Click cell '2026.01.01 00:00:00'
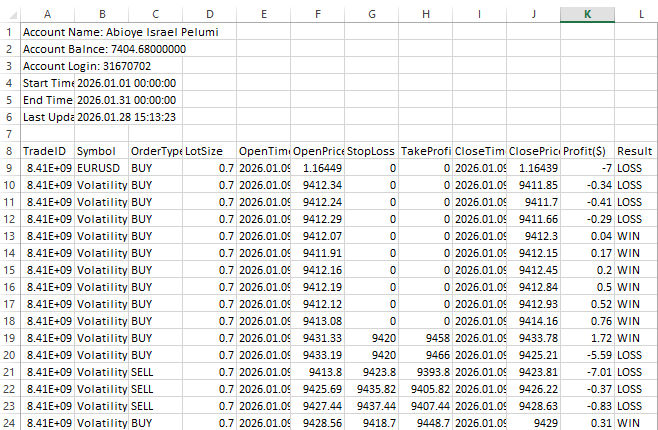Image resolution: width=658 pixels, height=430 pixels. (x=128, y=83)
